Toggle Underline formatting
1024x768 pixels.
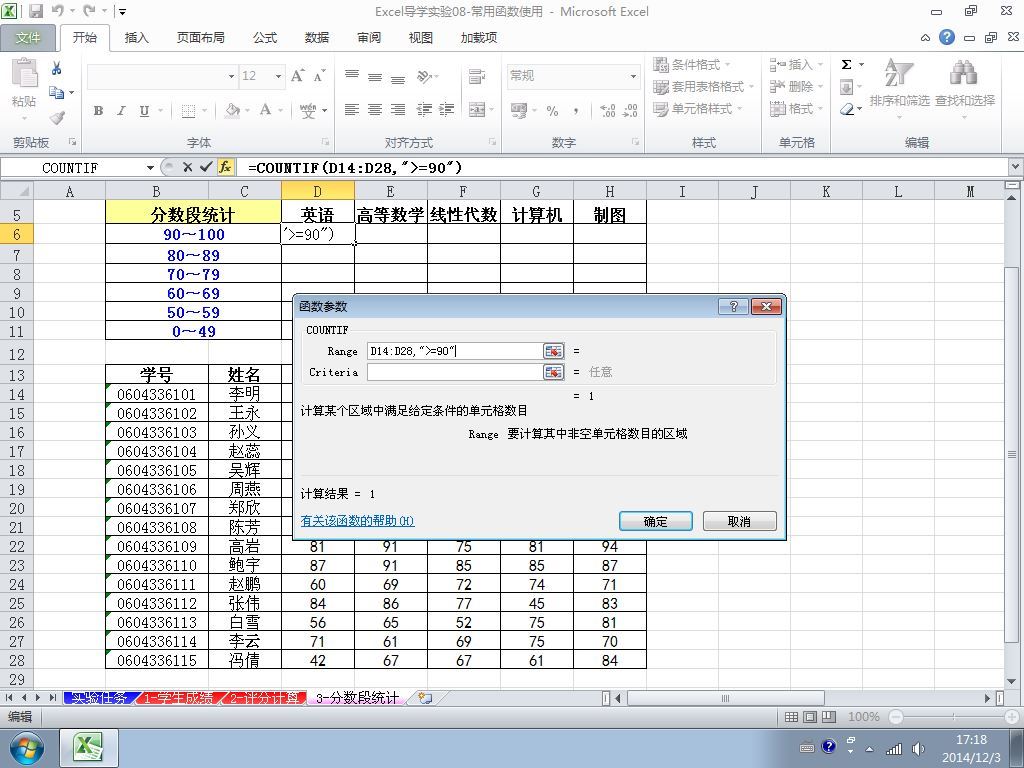[144, 110]
